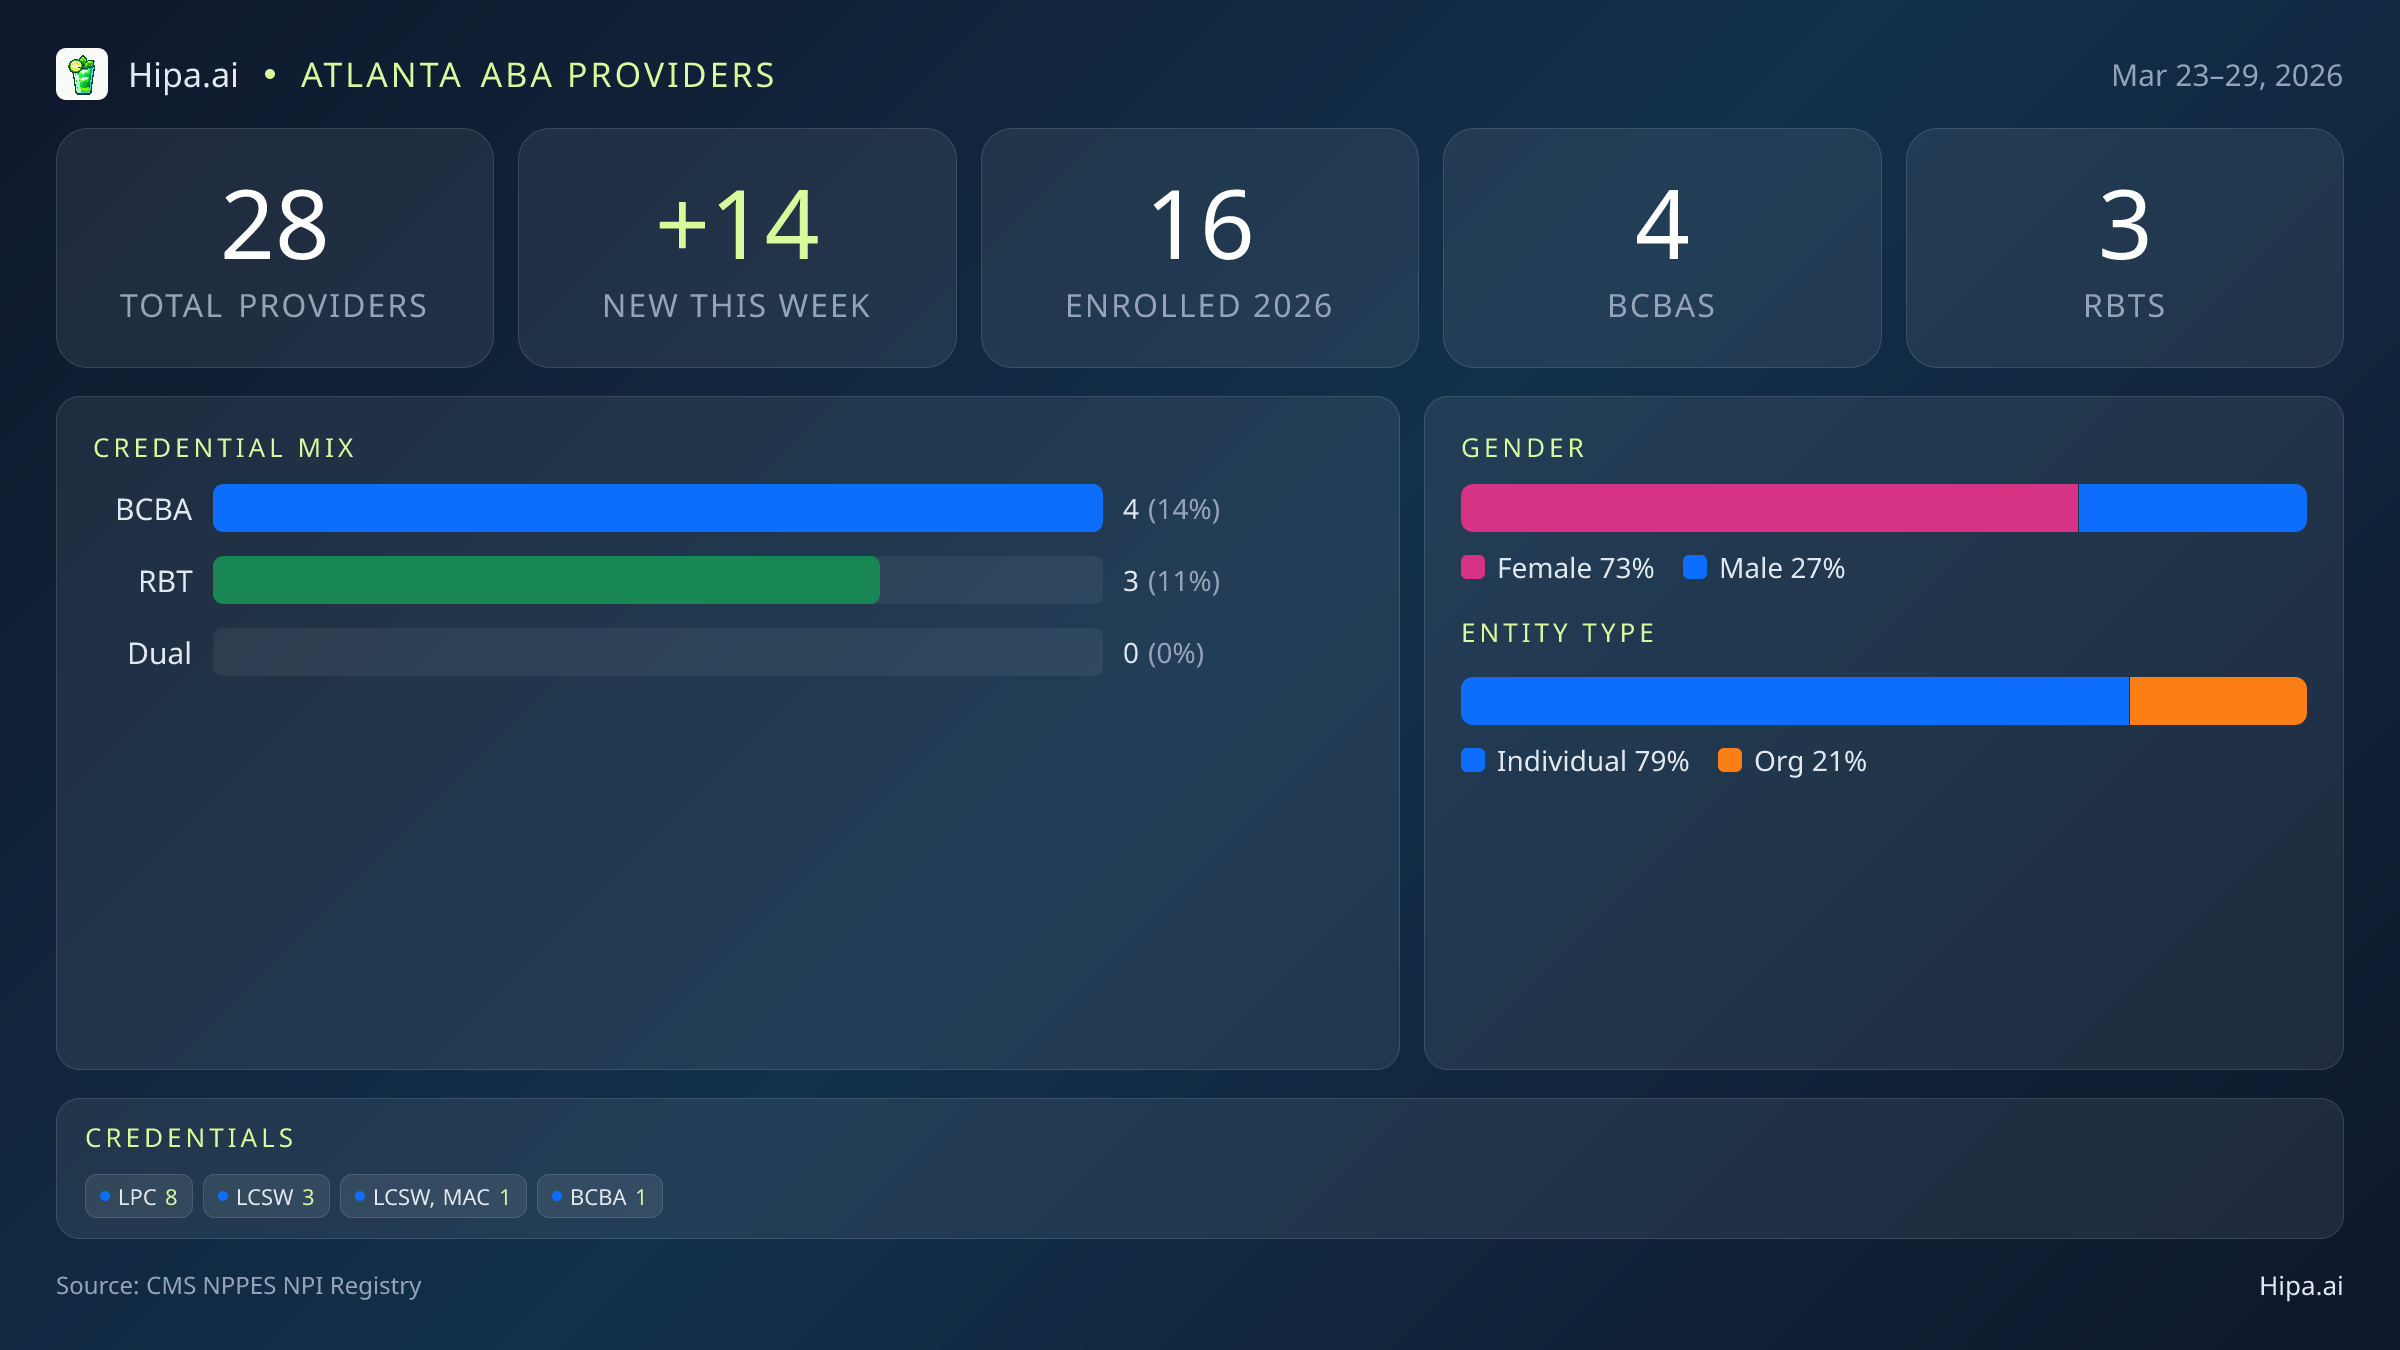Click the bullet dot on the LPC 8 chip
The image size is (2400, 1350).
click(104, 1195)
